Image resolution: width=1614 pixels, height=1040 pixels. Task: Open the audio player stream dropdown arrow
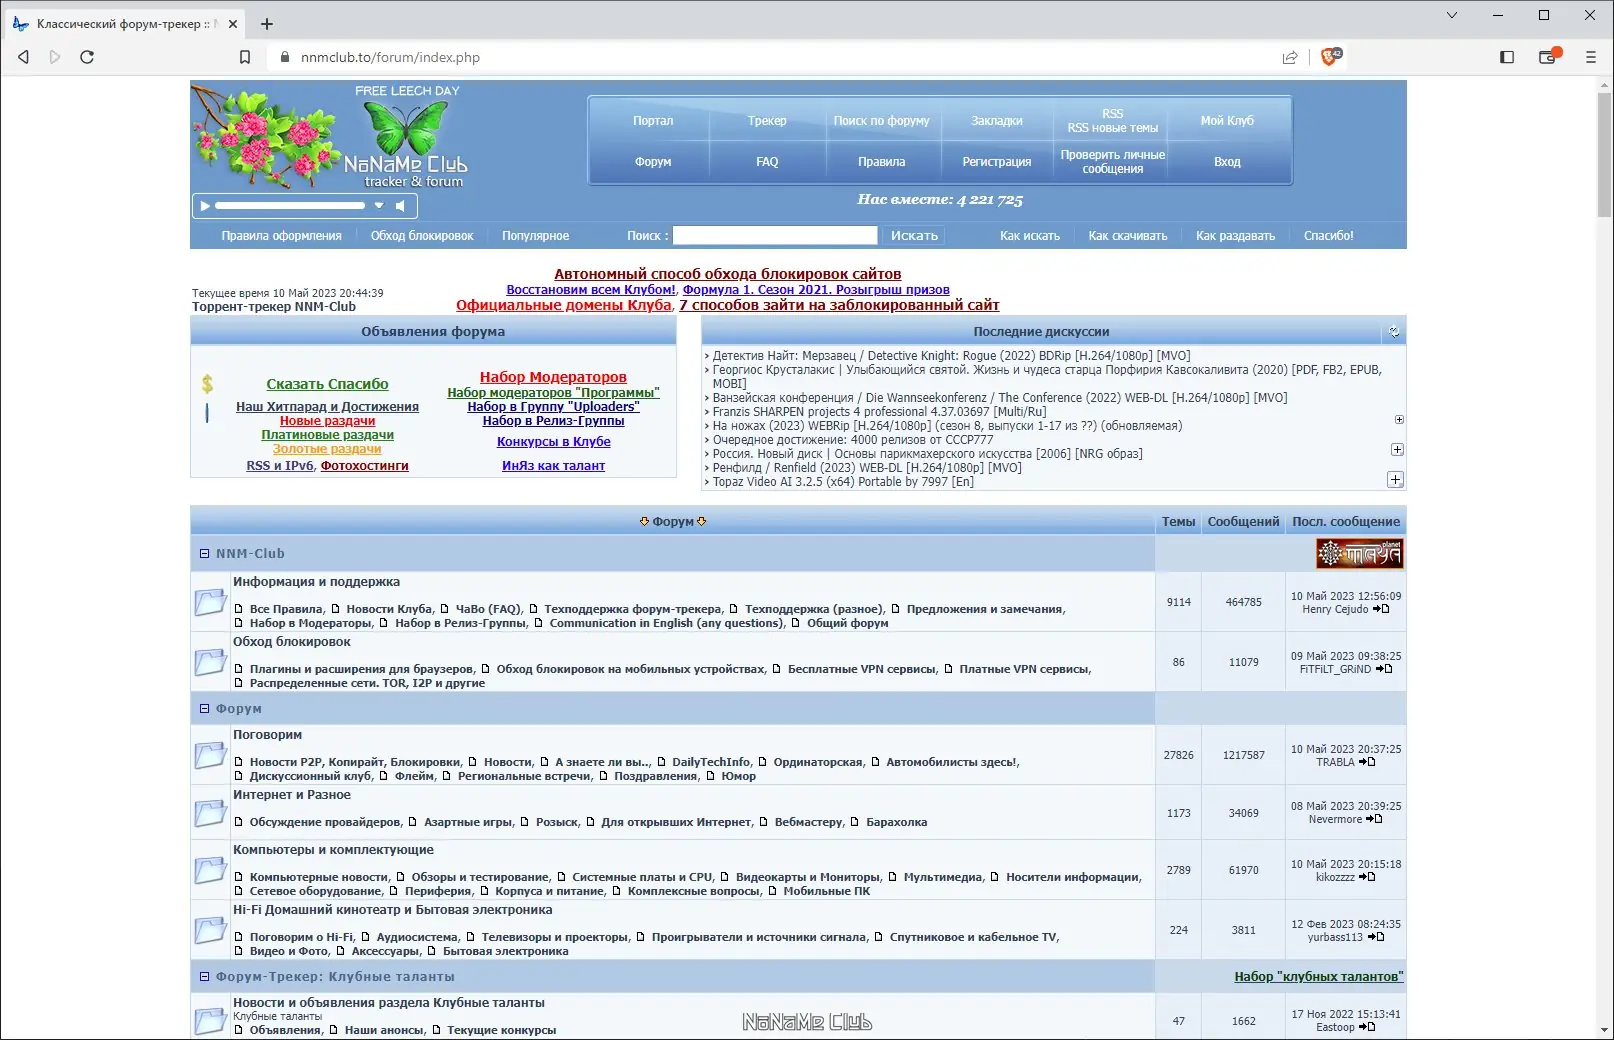click(379, 206)
